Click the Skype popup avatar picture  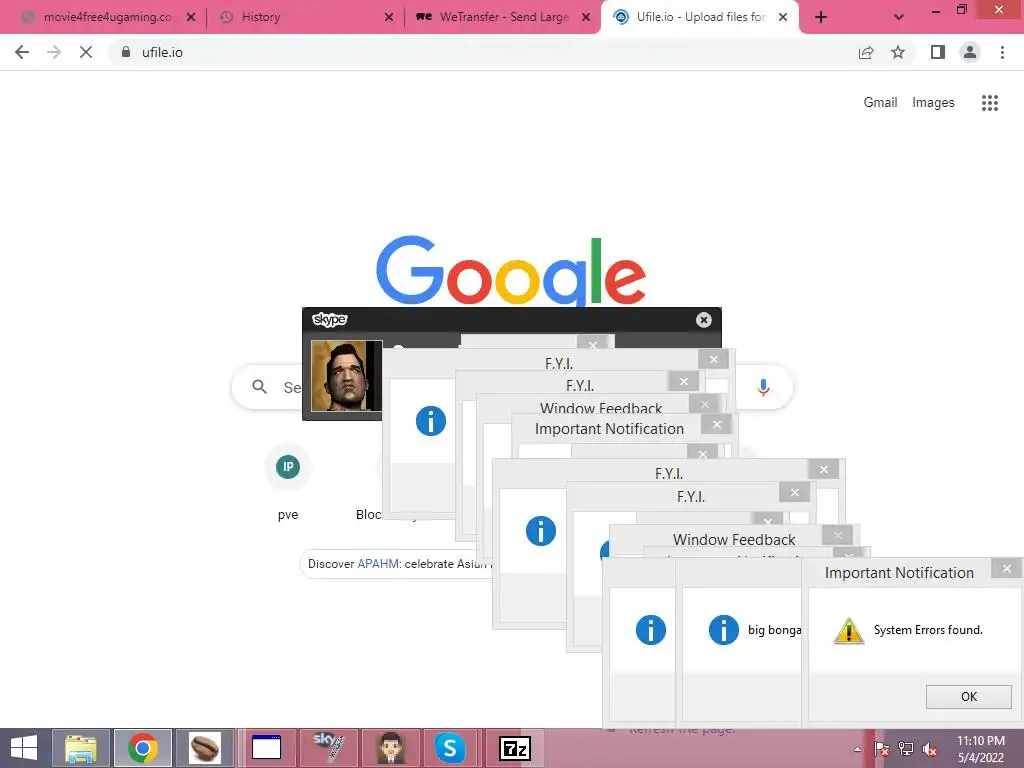346,376
